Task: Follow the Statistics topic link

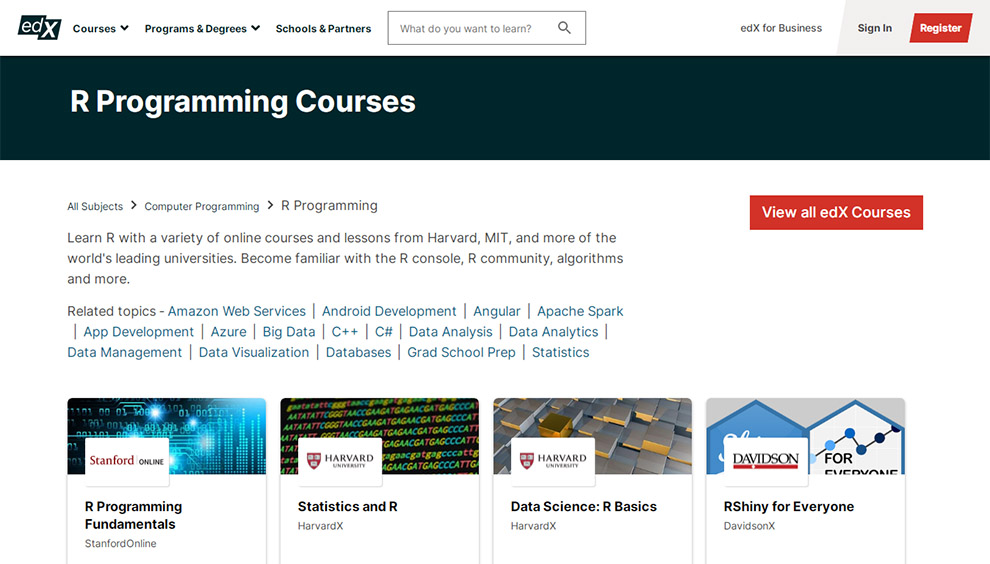Action: (x=560, y=352)
